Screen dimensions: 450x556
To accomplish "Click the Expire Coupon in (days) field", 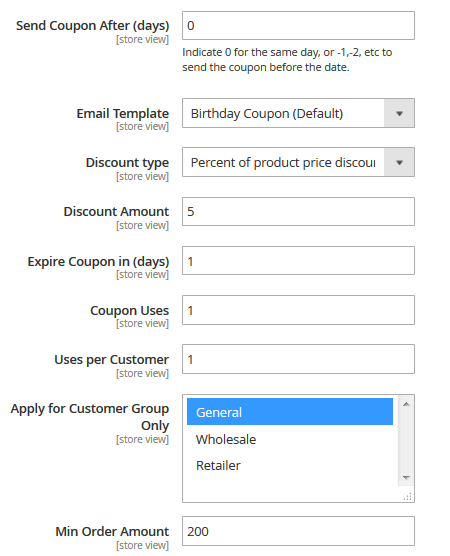I will (x=298, y=261).
